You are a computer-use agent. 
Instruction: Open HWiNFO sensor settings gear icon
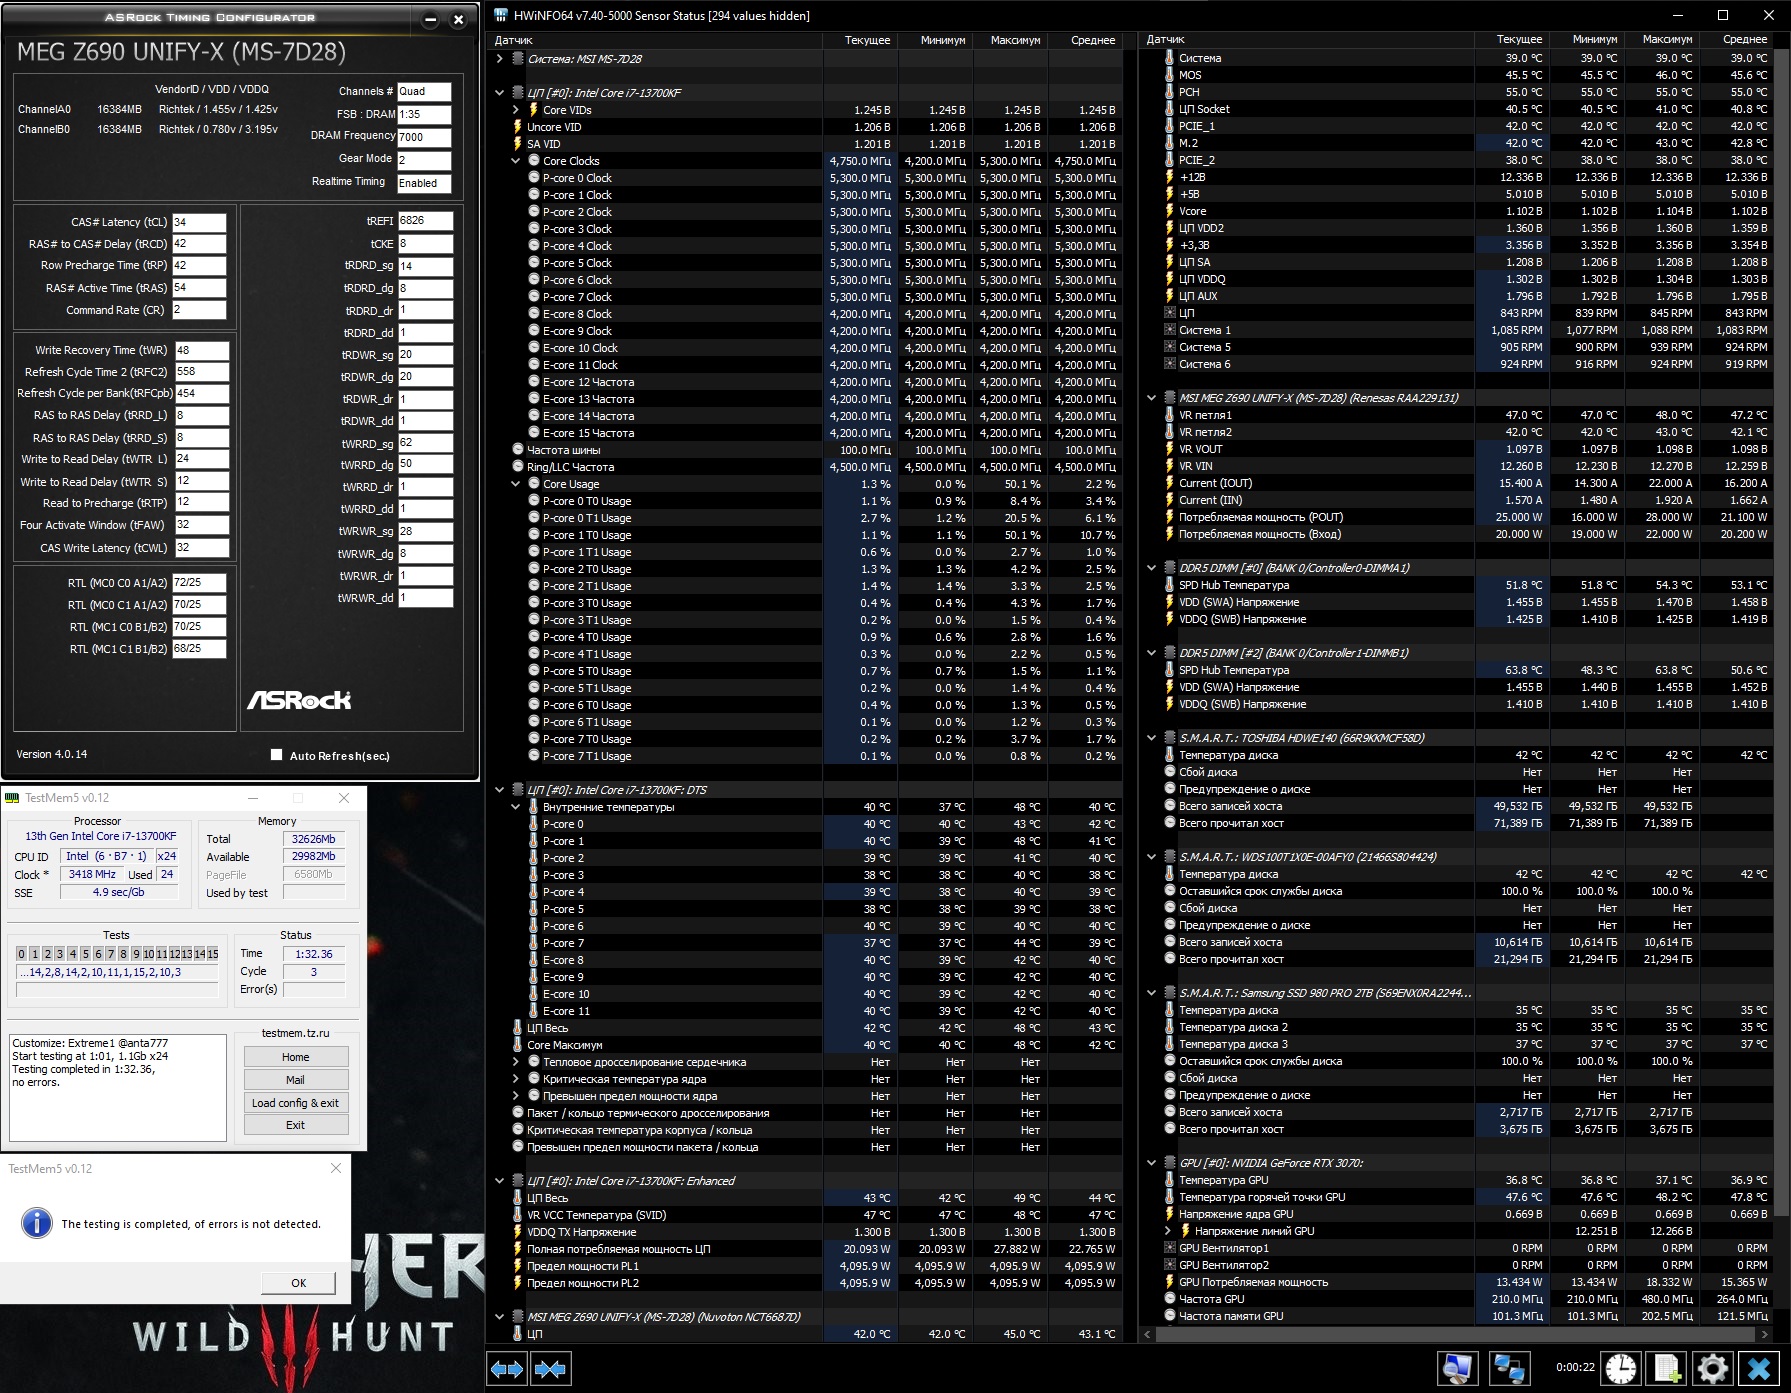pos(1712,1369)
